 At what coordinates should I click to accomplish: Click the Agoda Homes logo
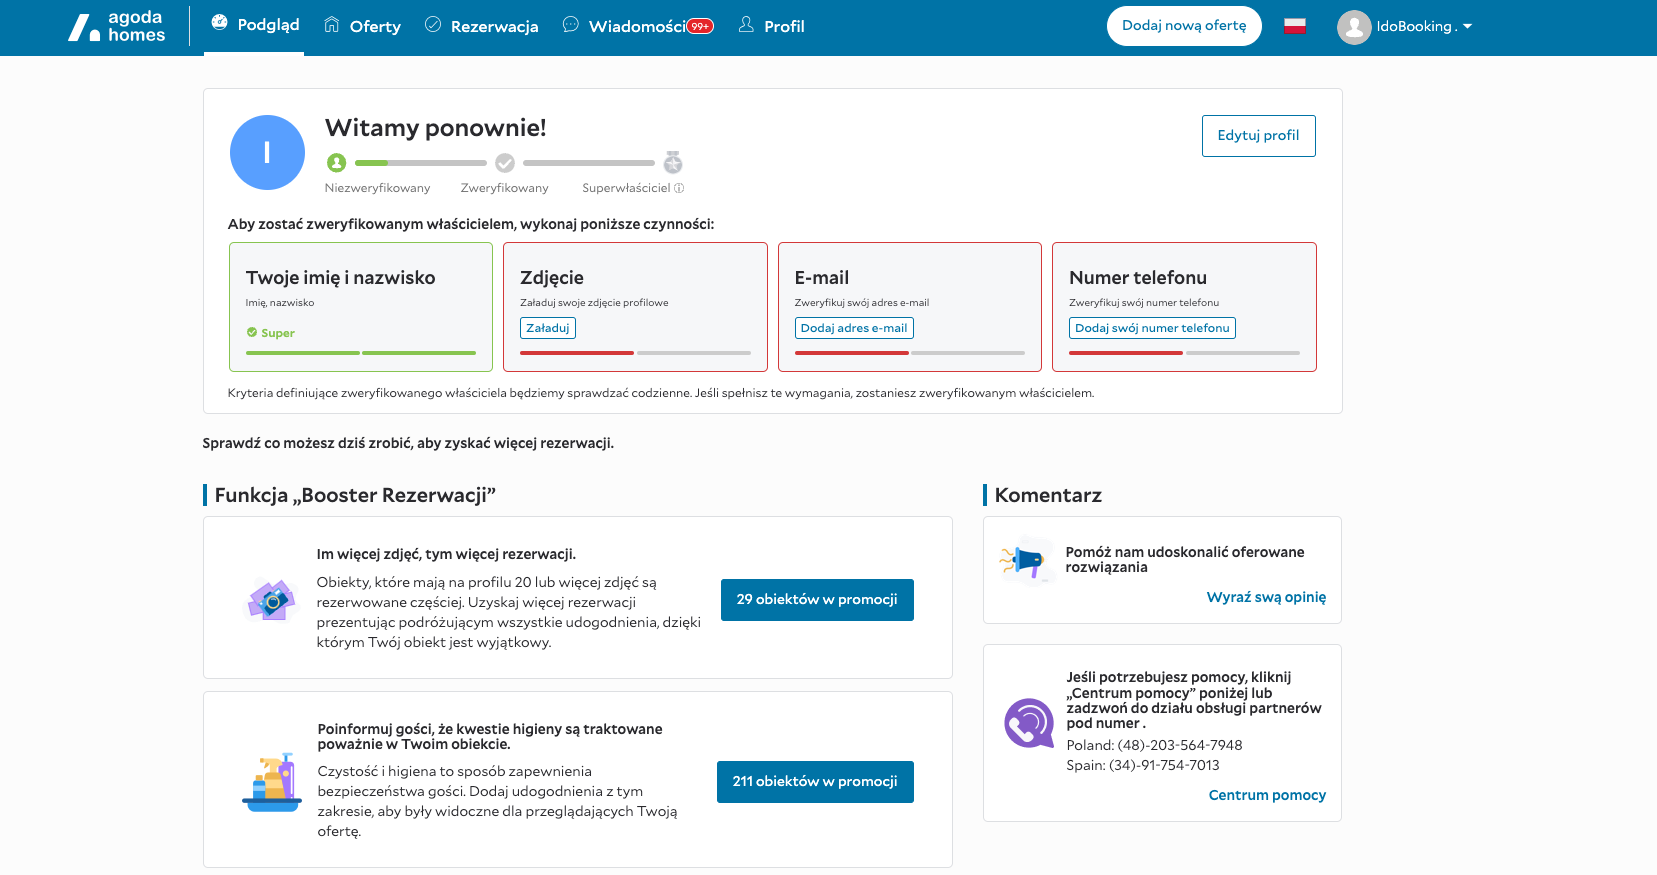(116, 27)
